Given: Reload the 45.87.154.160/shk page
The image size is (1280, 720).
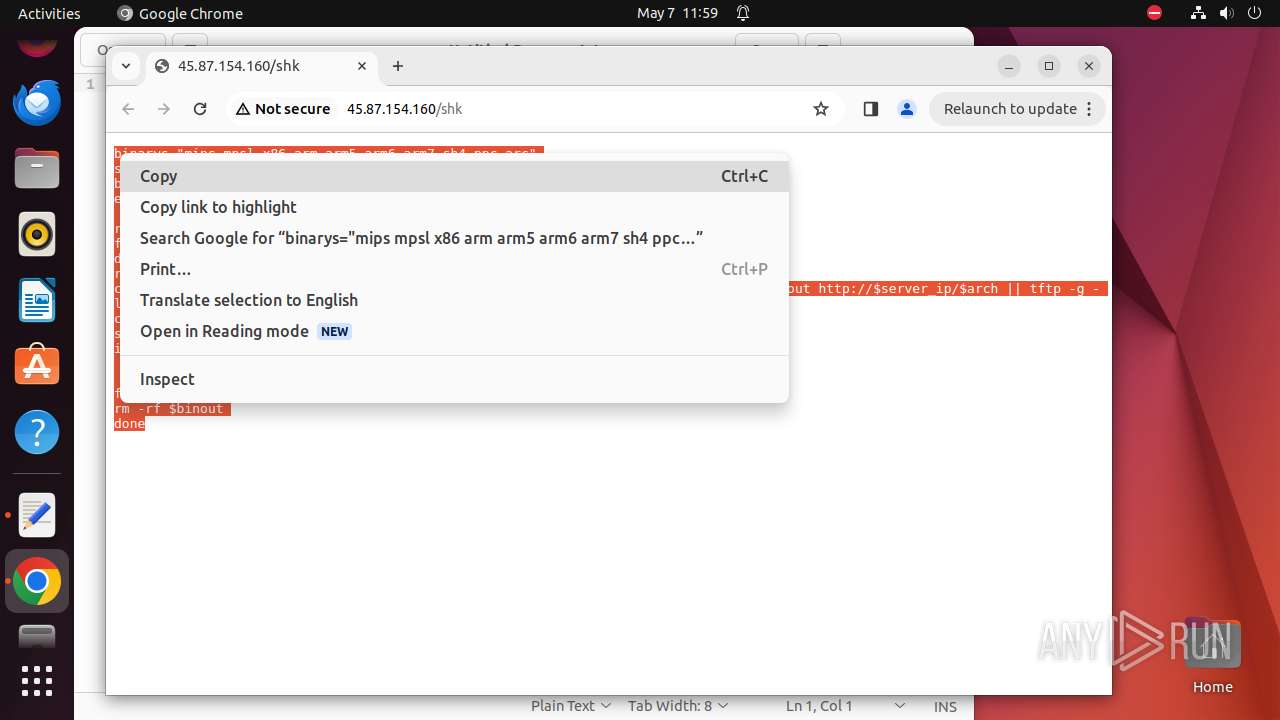Looking at the screenshot, I should pyautogui.click(x=200, y=109).
